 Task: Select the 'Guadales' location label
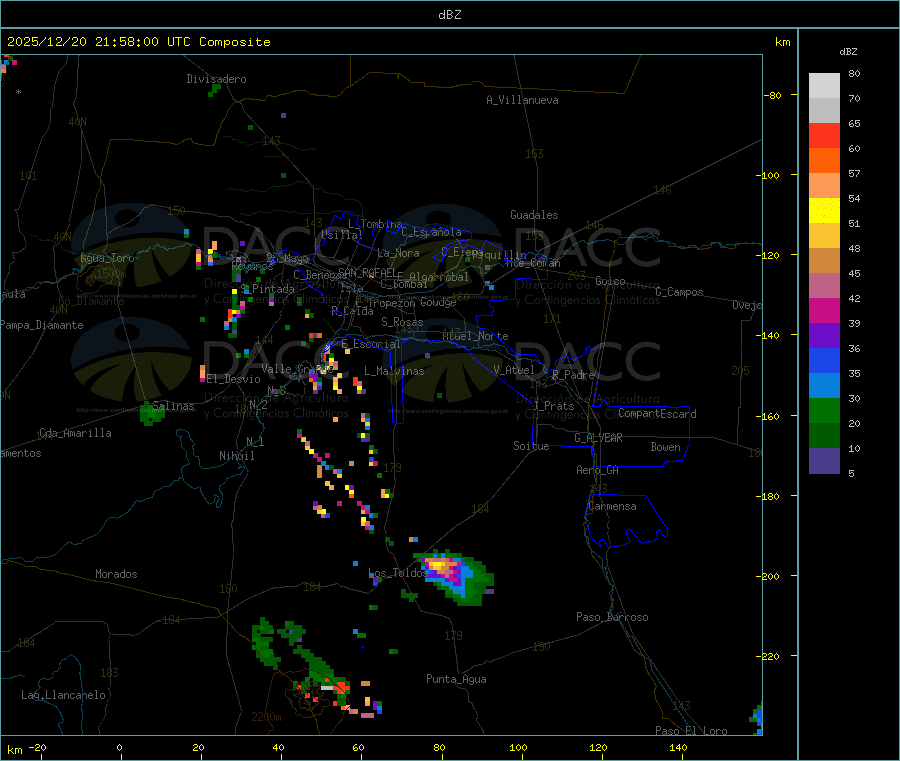click(x=534, y=215)
